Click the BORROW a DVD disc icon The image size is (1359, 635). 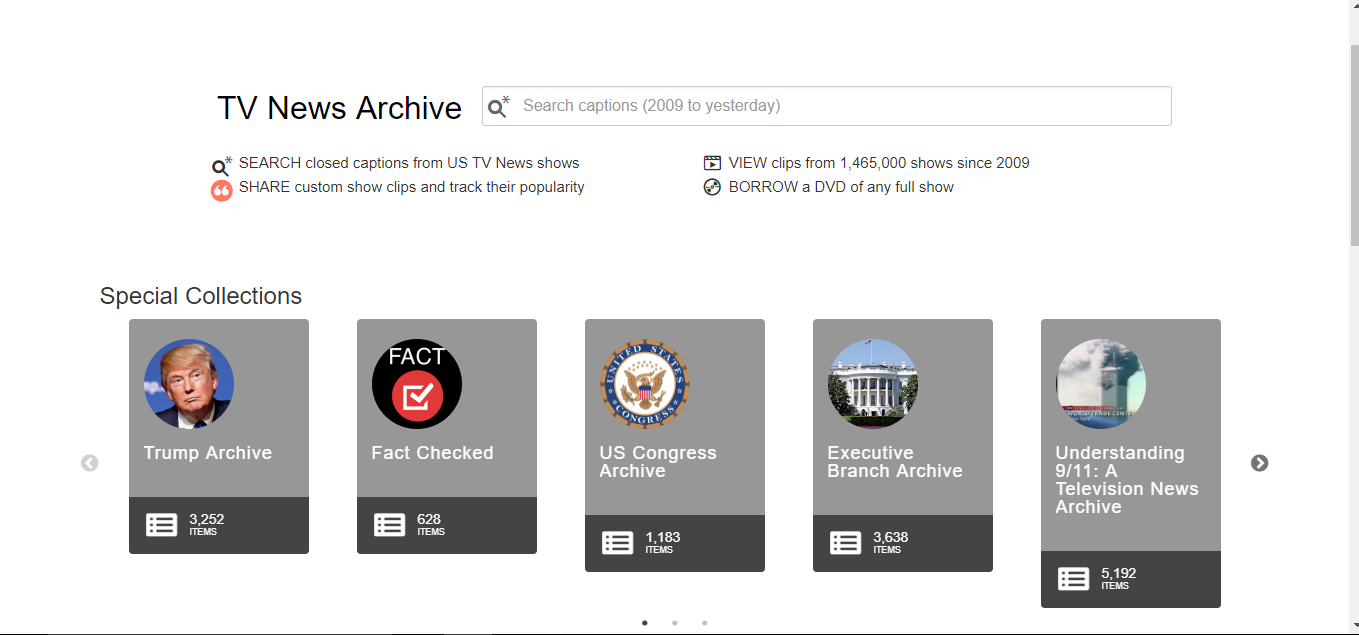tap(712, 187)
